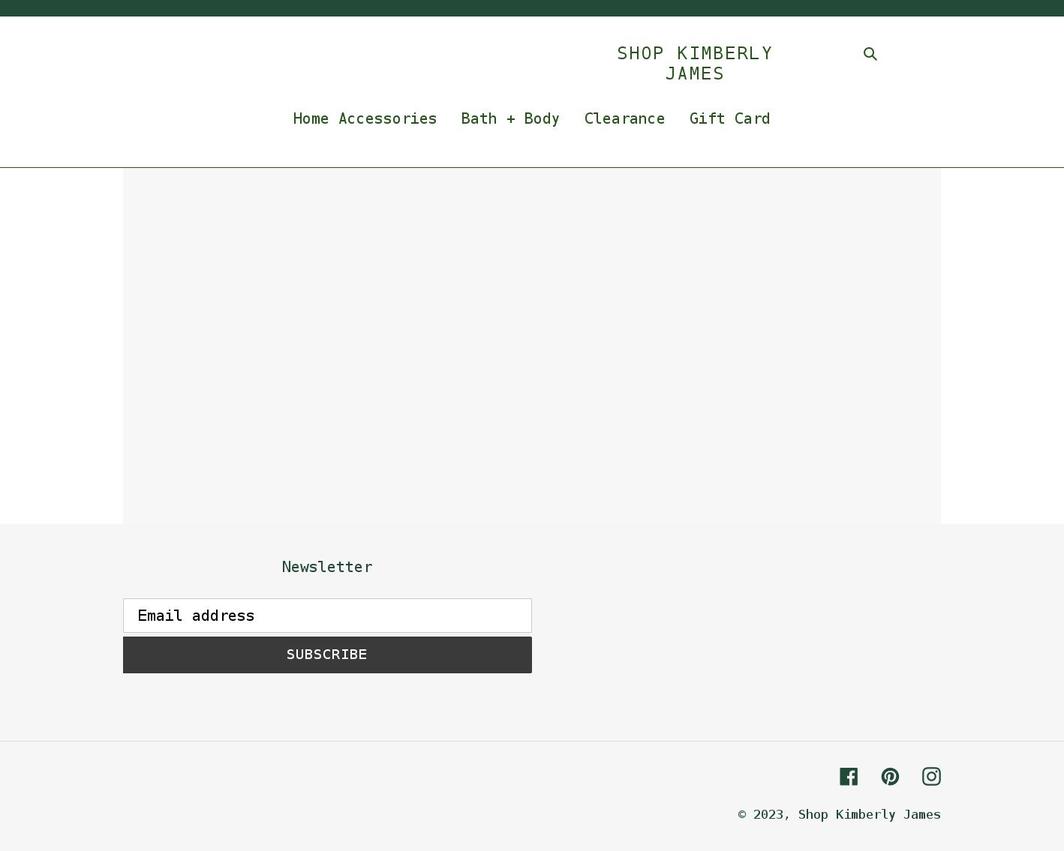Open the search magnifier icon

[x=870, y=54]
